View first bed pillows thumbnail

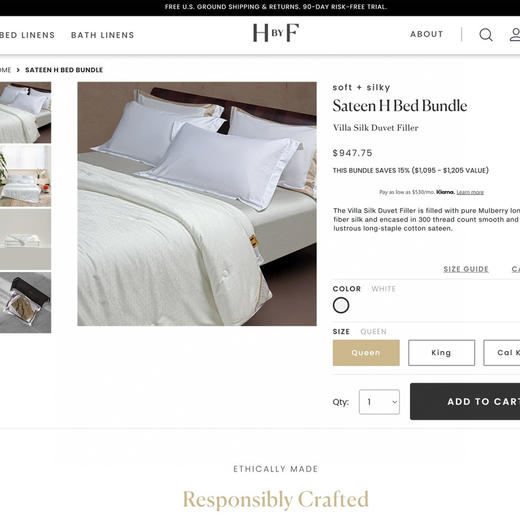coord(25,113)
